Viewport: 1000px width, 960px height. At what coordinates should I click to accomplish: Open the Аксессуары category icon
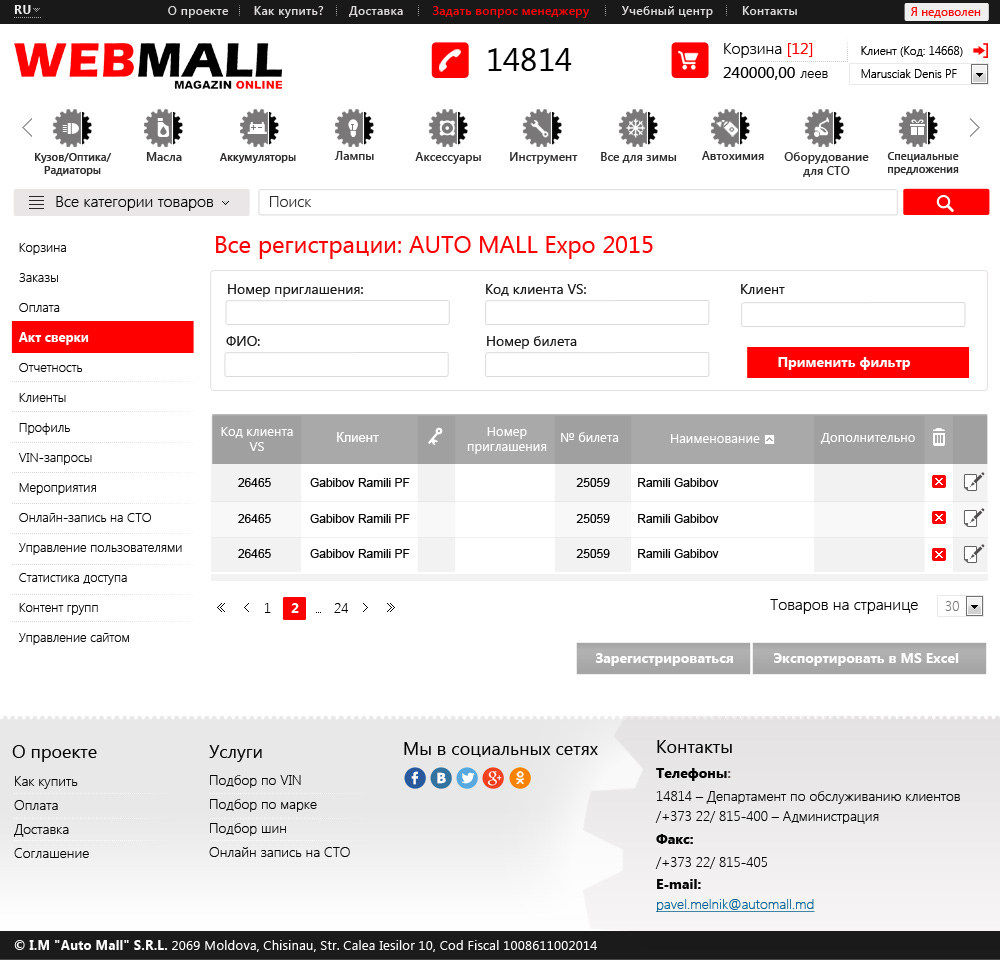pyautogui.click(x=448, y=128)
